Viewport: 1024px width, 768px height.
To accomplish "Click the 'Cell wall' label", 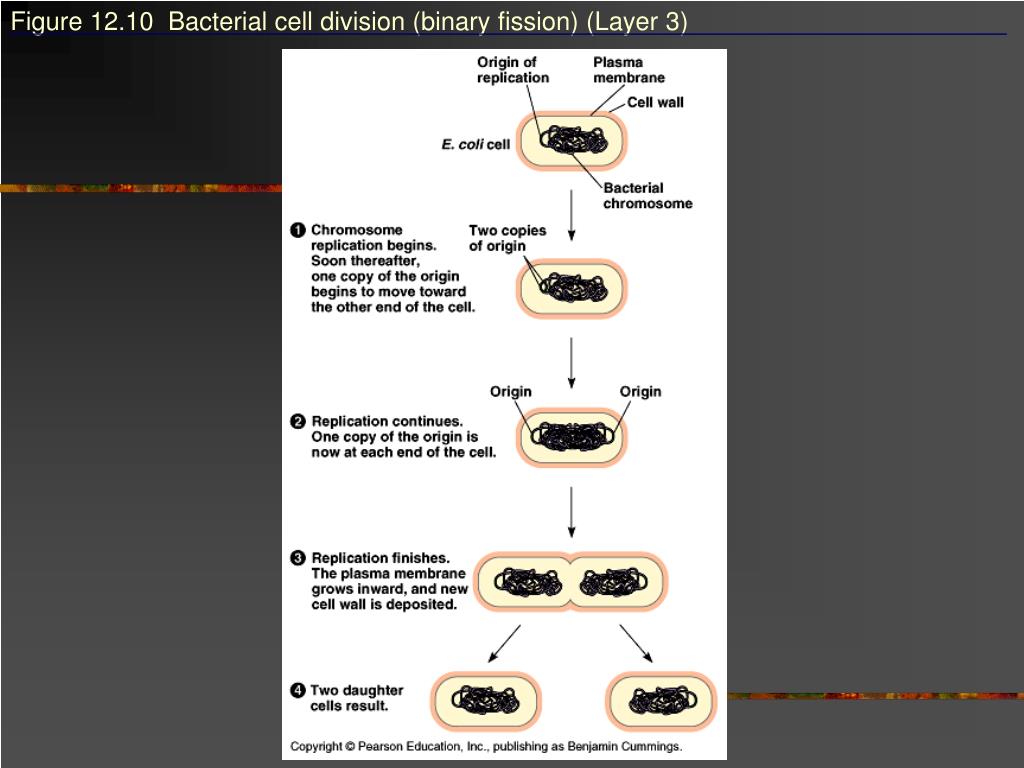I will pos(655,103).
